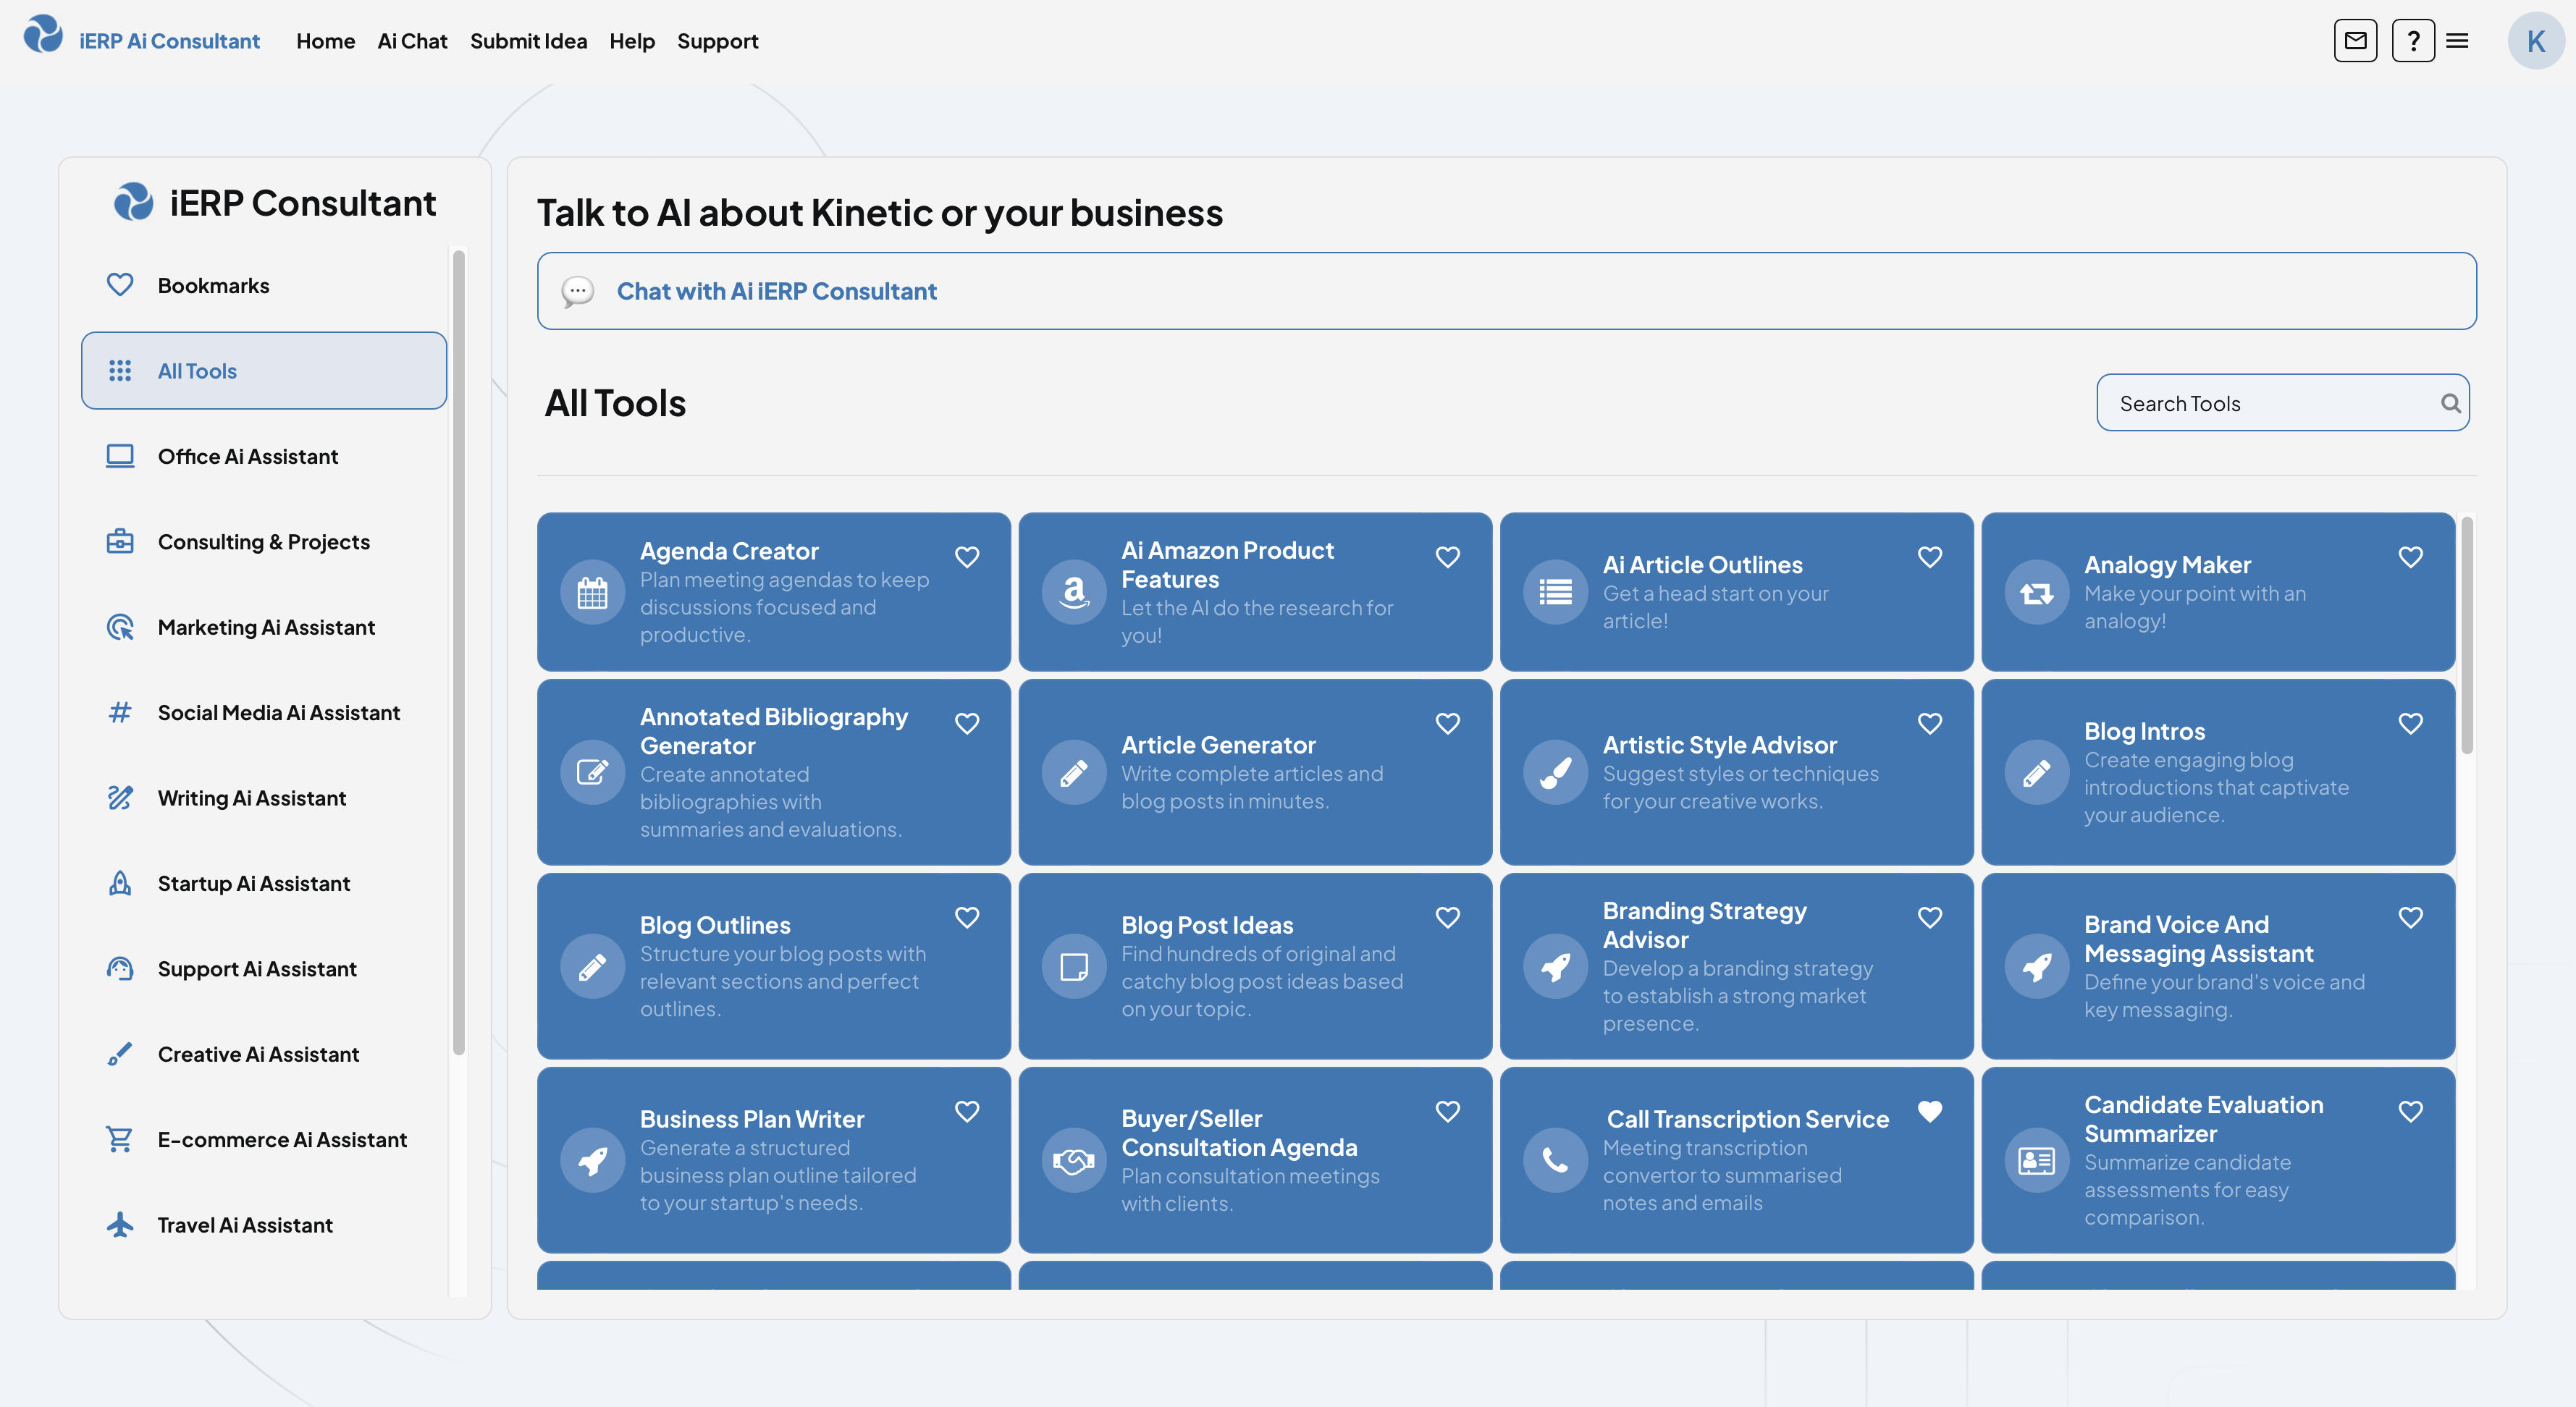Go to Submit Idea in top navigation

click(x=528, y=41)
